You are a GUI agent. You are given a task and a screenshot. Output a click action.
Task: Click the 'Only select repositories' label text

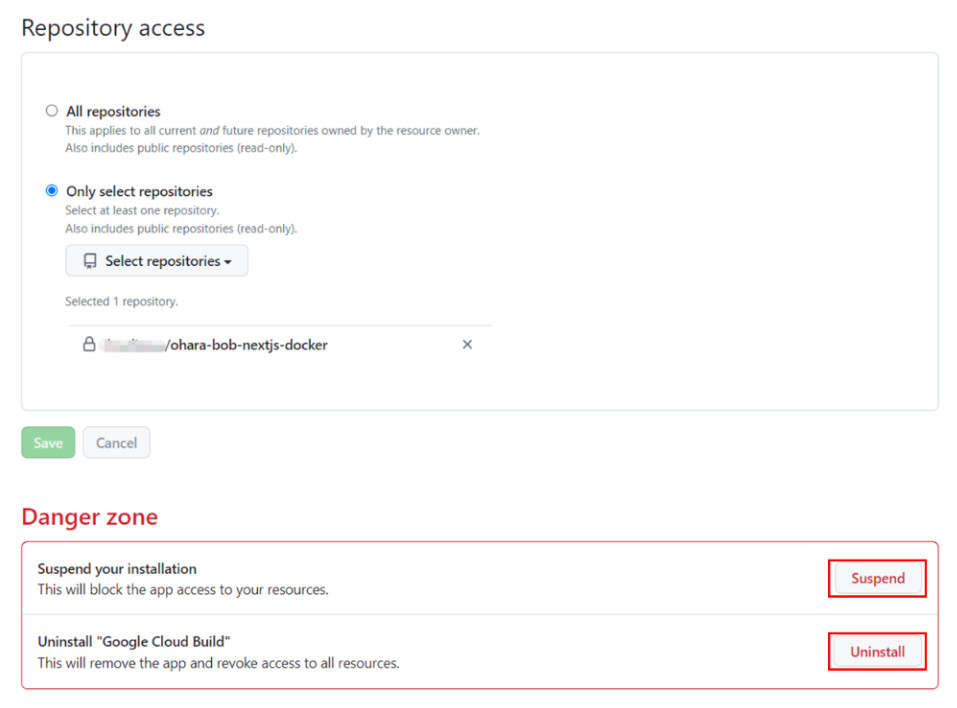pyautogui.click(x=139, y=191)
